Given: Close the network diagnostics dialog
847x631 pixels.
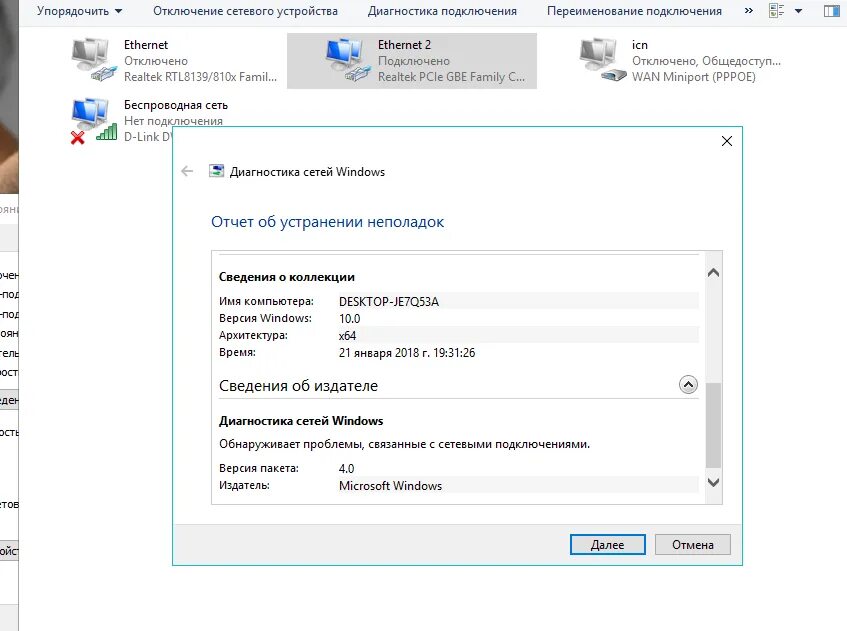Looking at the screenshot, I should (x=727, y=141).
